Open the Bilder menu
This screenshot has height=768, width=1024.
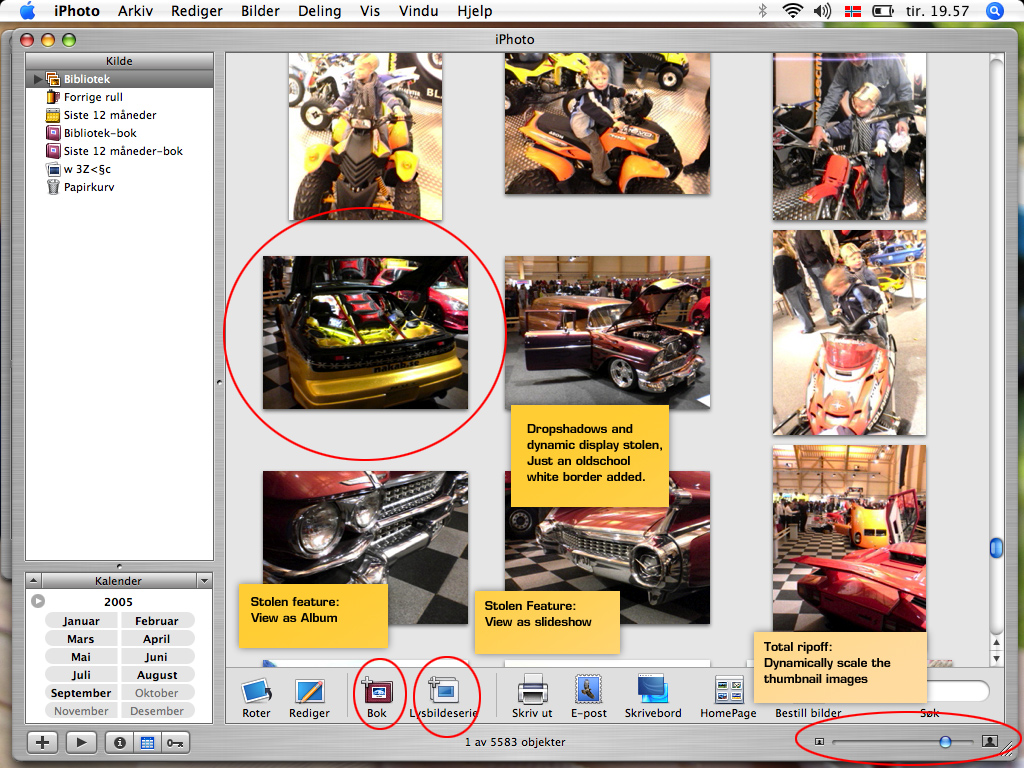(260, 11)
